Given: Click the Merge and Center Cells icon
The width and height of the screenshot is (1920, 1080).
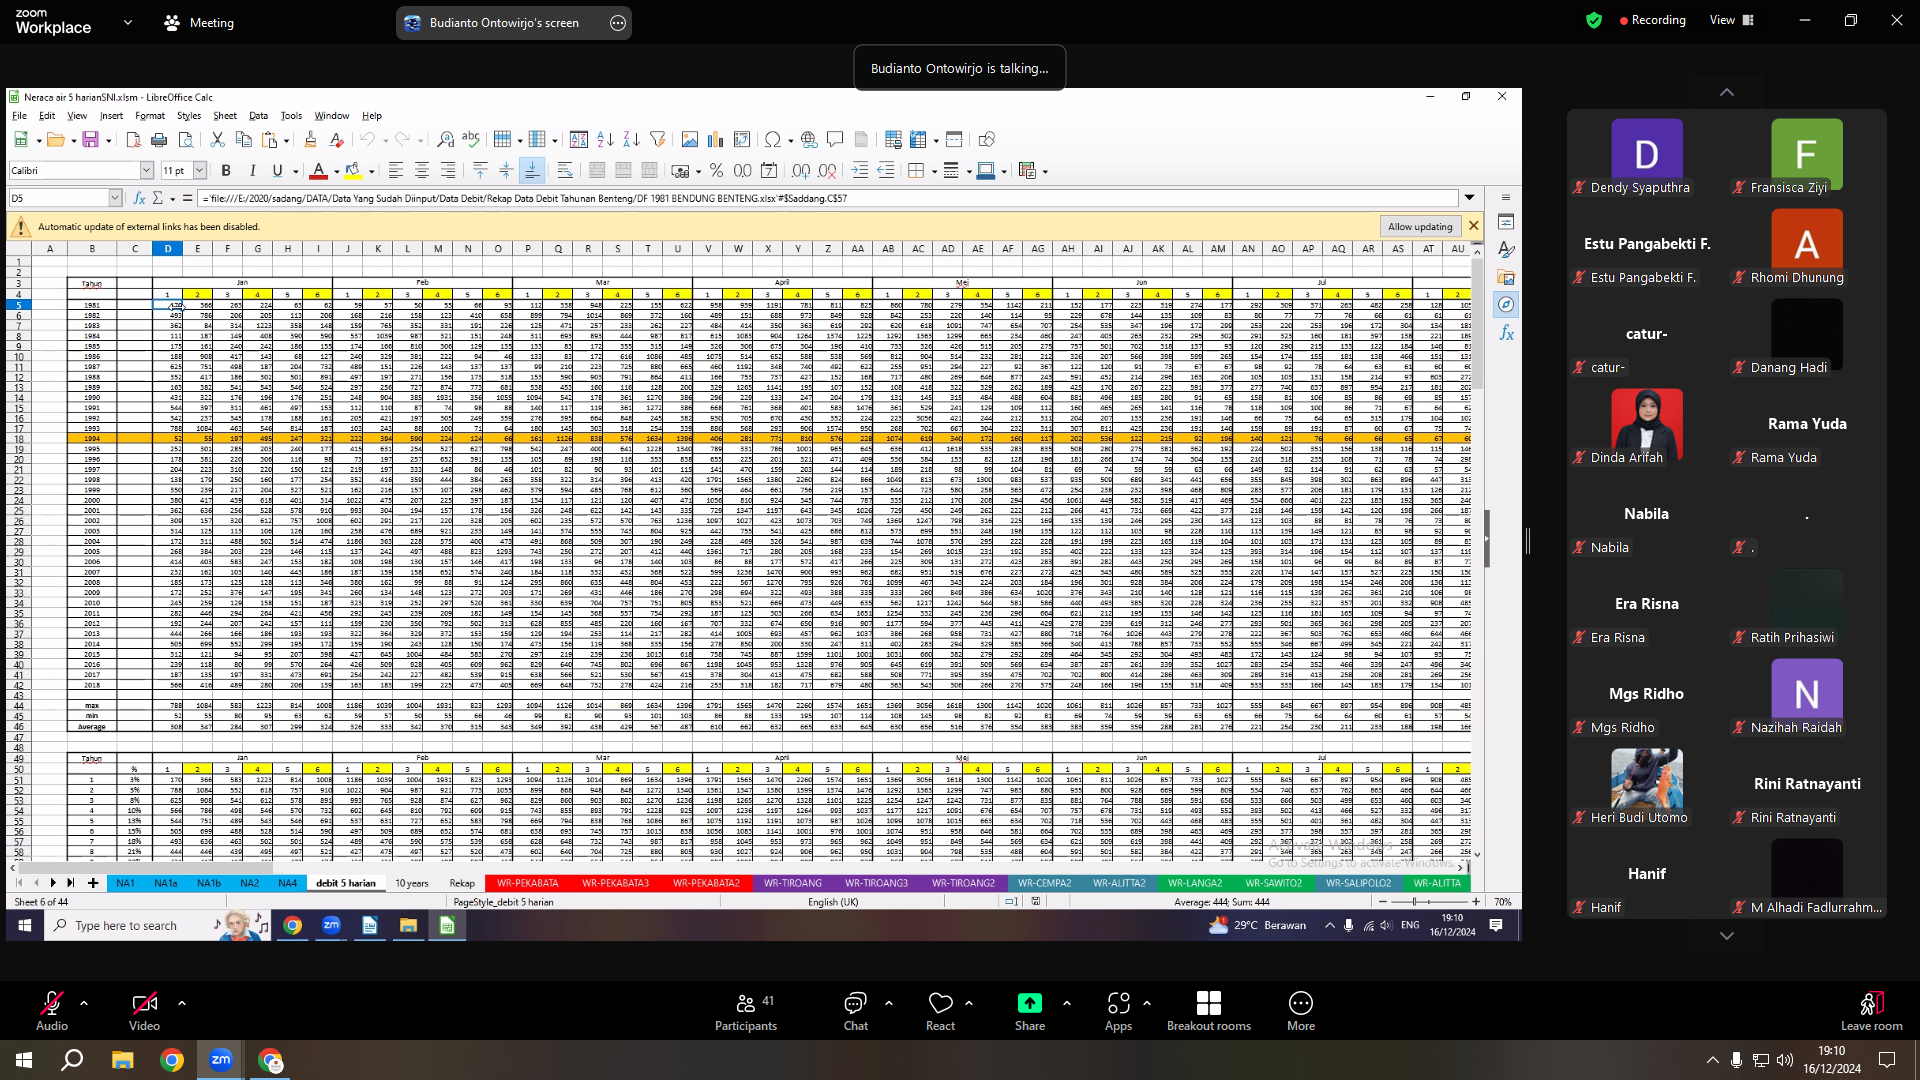Looking at the screenshot, I should [x=597, y=171].
